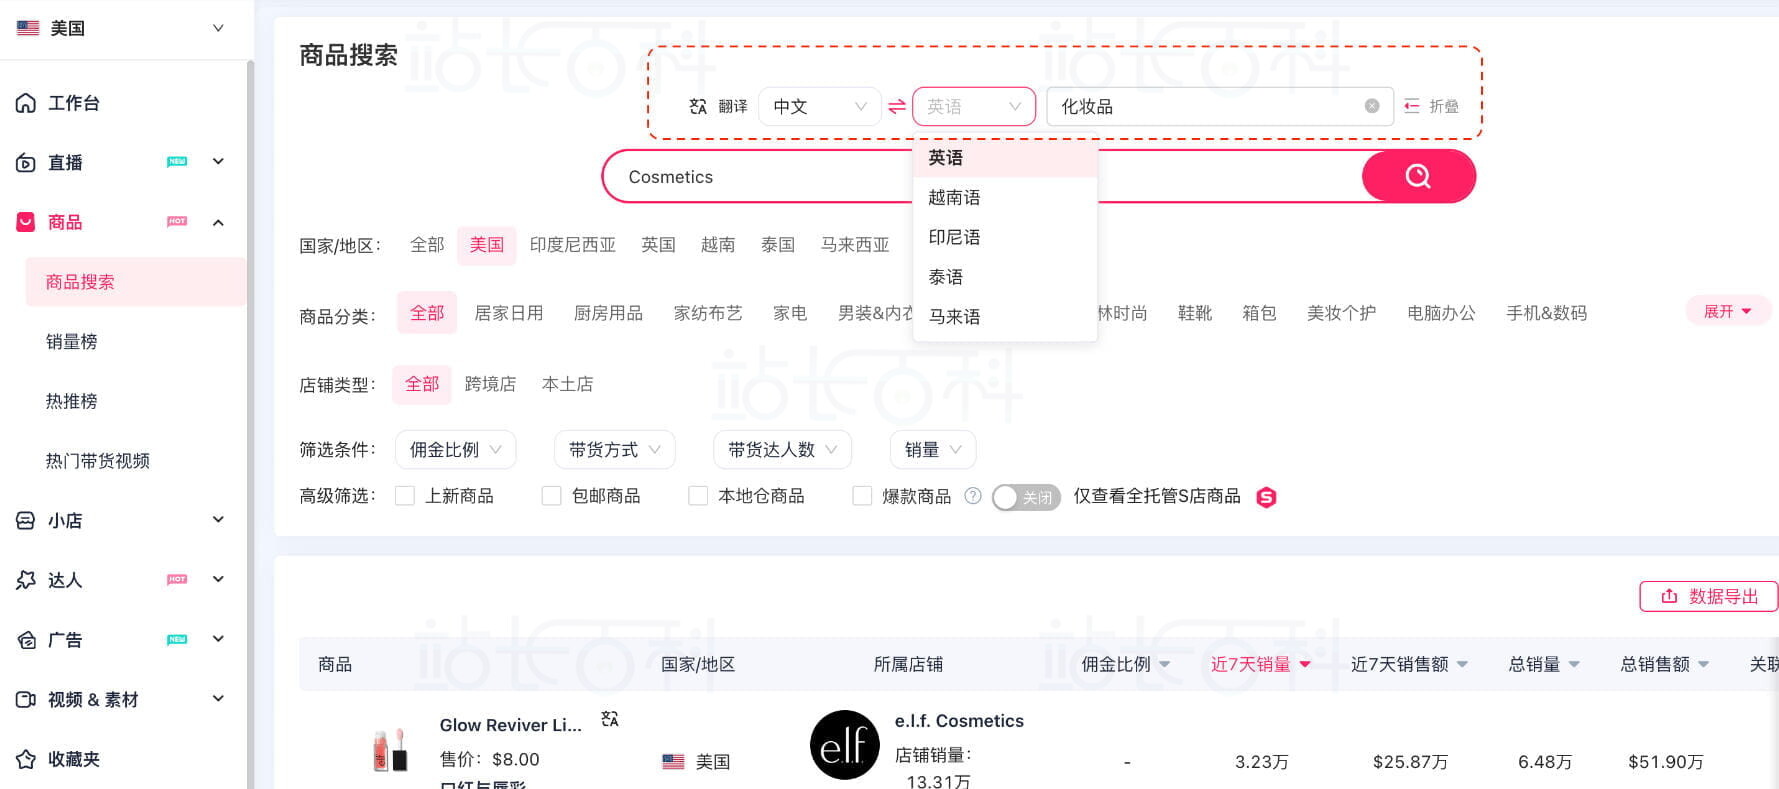Image resolution: width=1779 pixels, height=789 pixels.
Task: Open the e.l.f. Cosmetics store link
Action: [959, 721]
